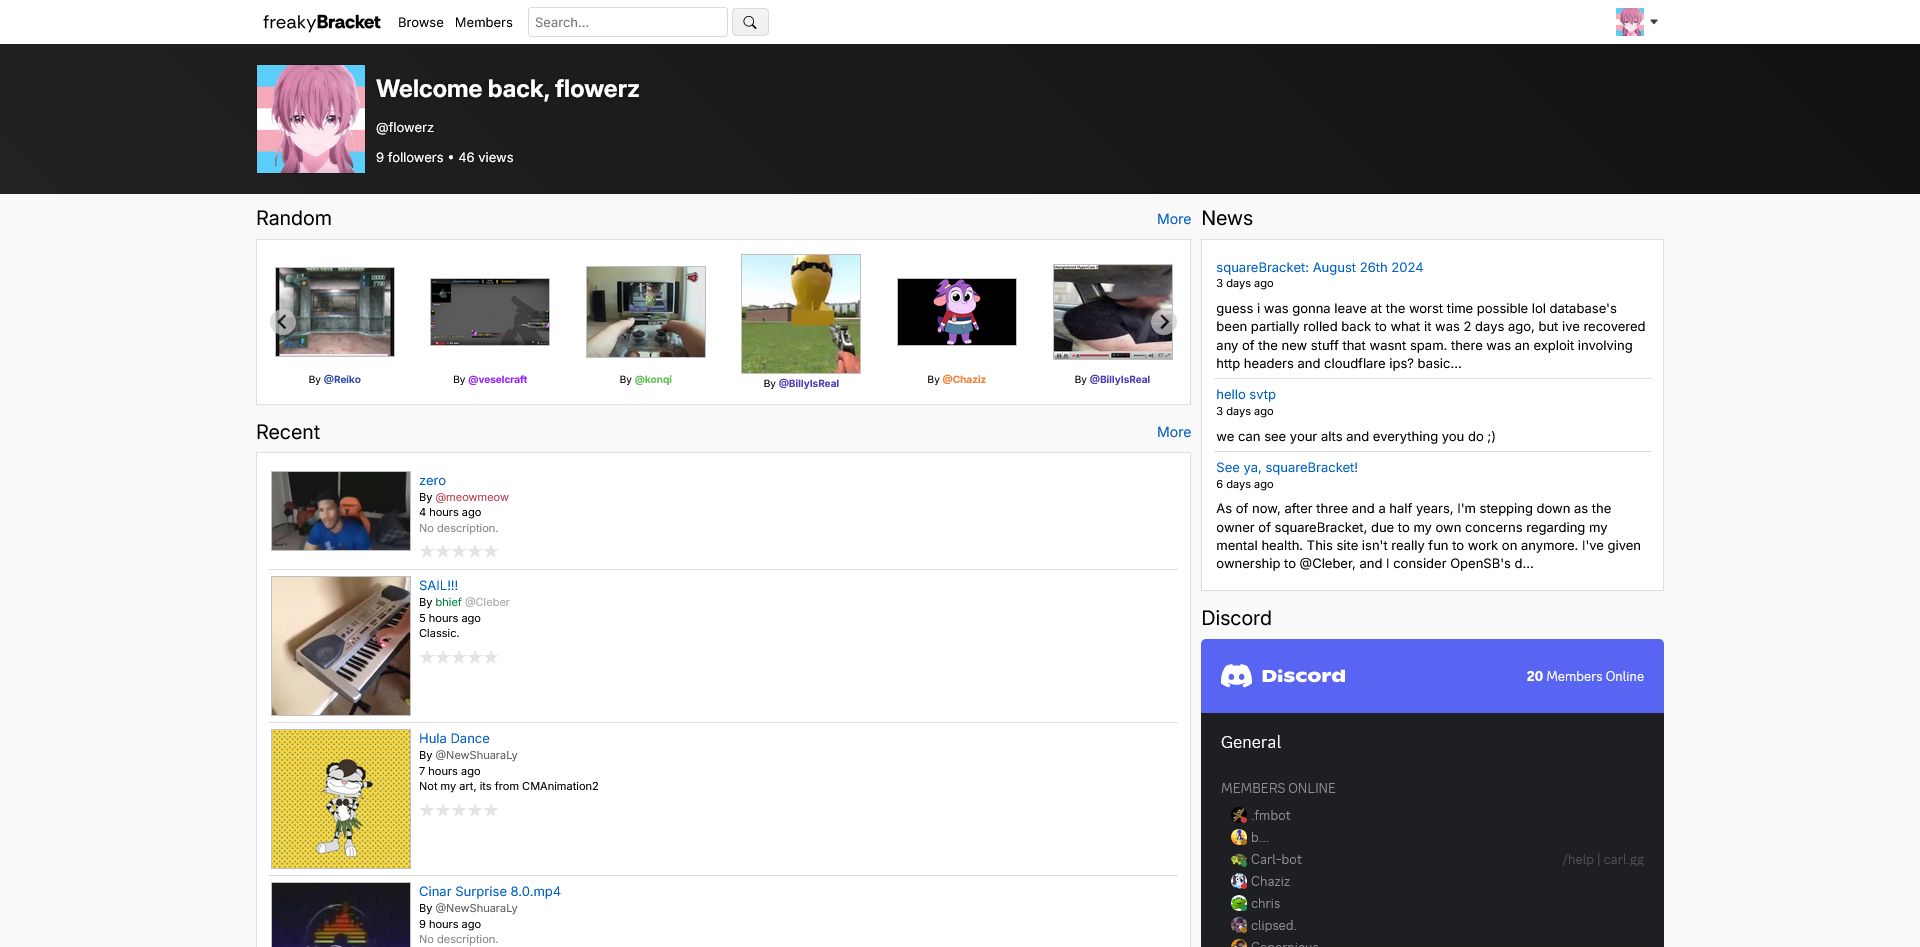The height and width of the screenshot is (947, 1920).
Task: Visit bhief's profile link
Action: [x=448, y=602]
